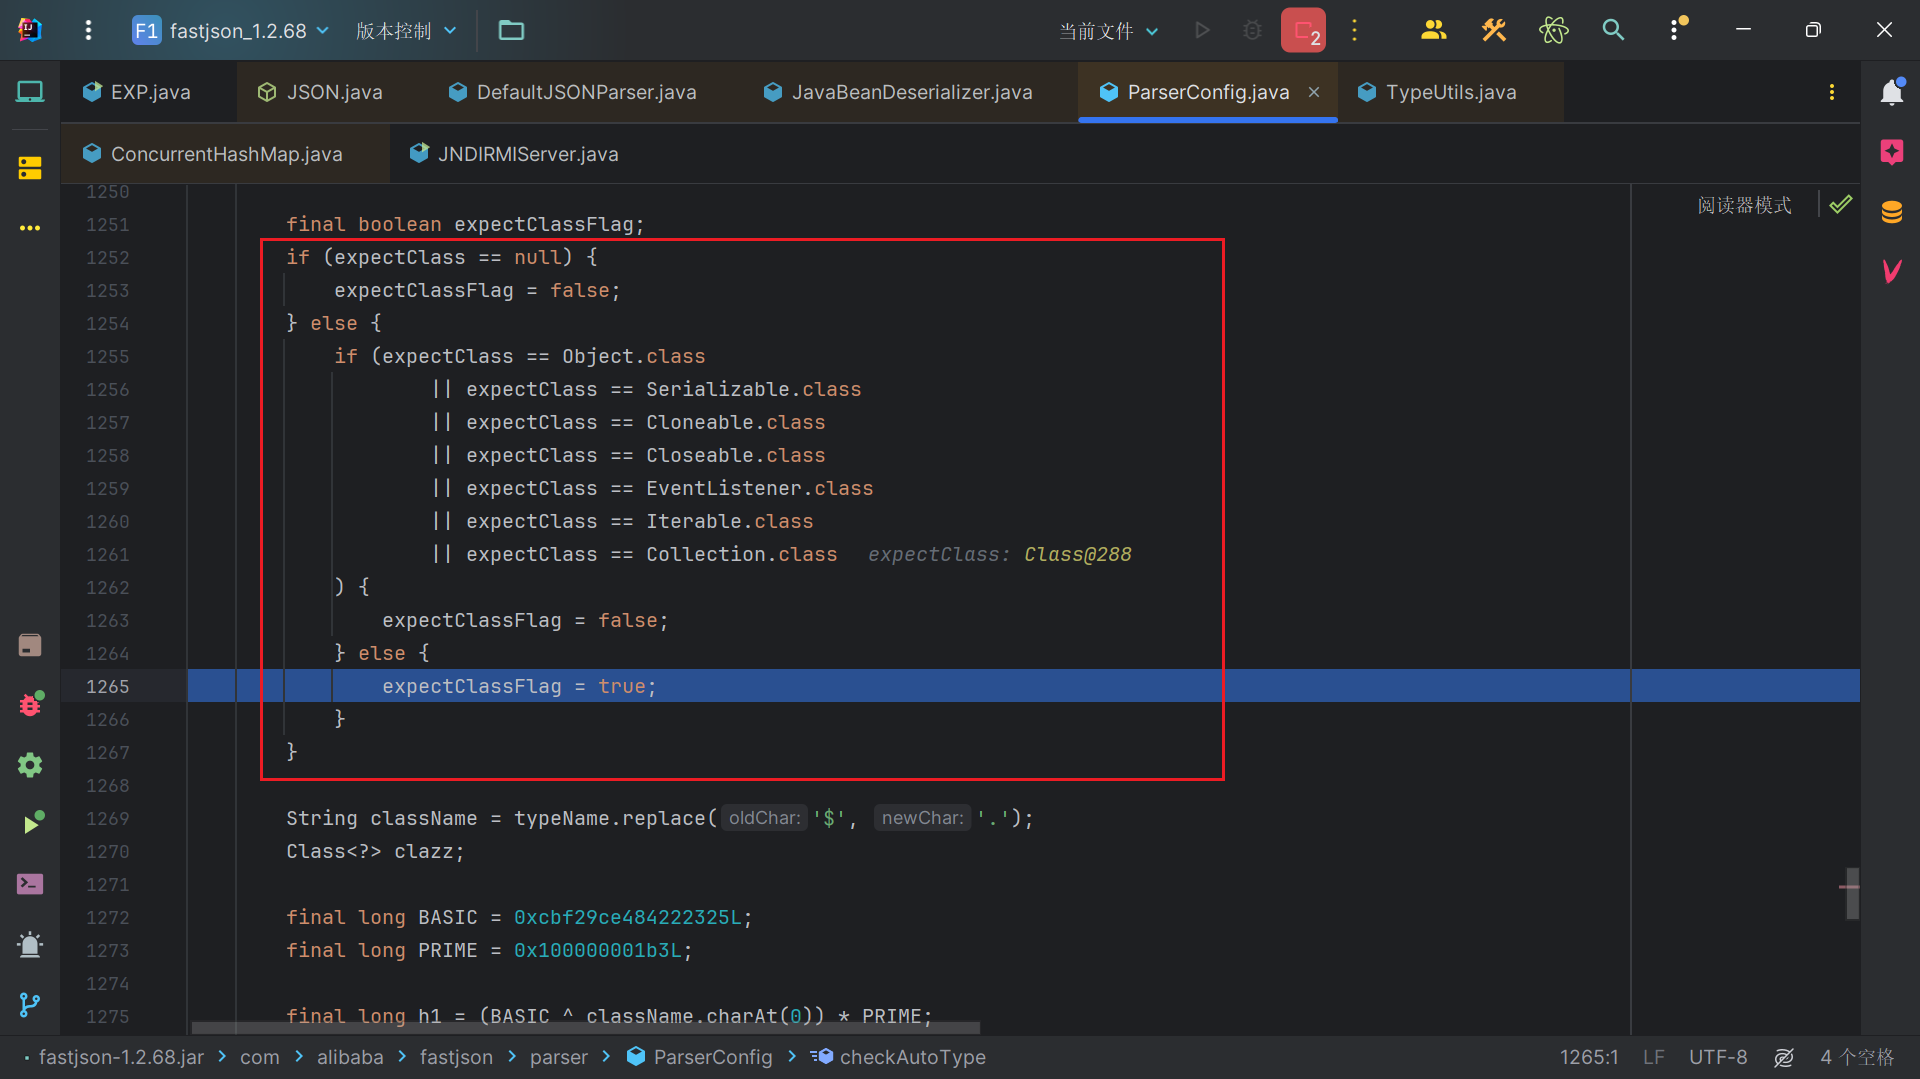1920x1079 pixels.
Task: Open the folder icon in the toolbar
Action: pyautogui.click(x=511, y=30)
